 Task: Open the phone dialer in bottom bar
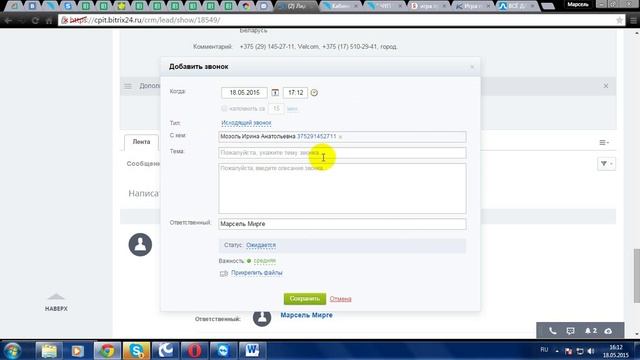coord(552,331)
